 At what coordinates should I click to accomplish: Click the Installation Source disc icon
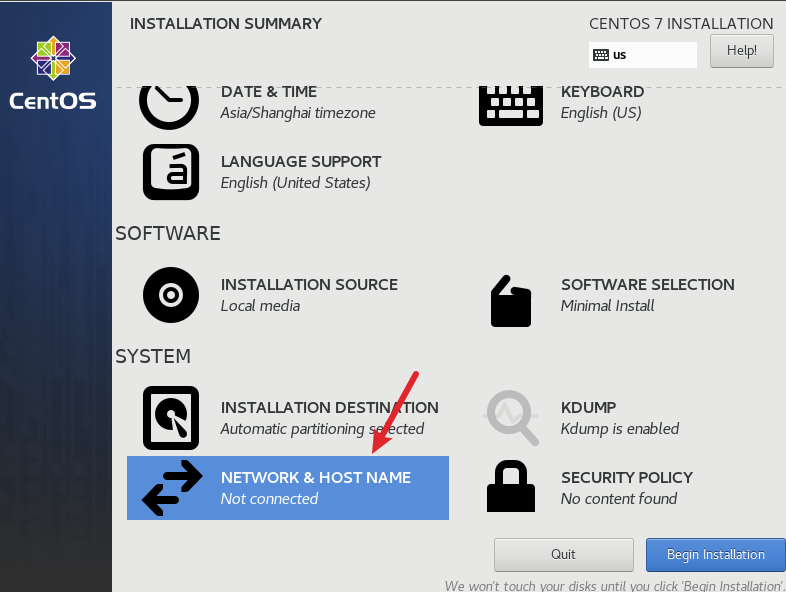click(171, 295)
